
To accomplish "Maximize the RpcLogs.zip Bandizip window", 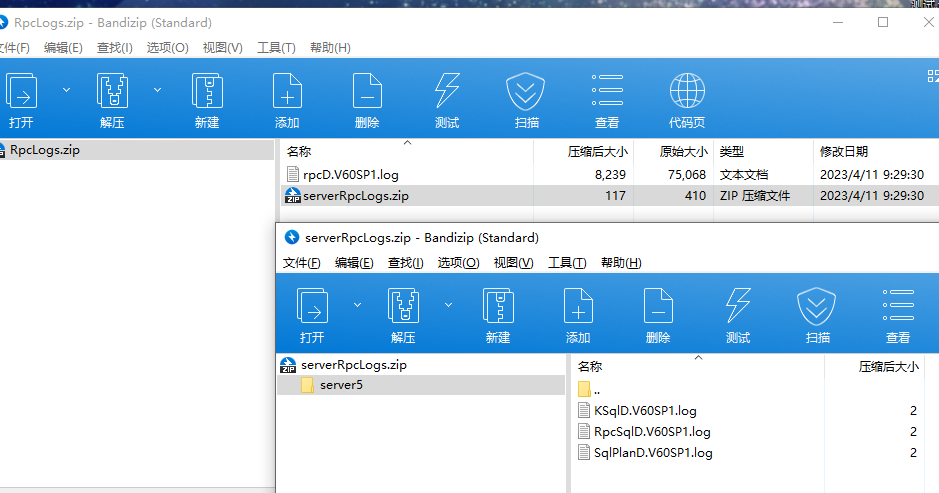I will [x=883, y=22].
